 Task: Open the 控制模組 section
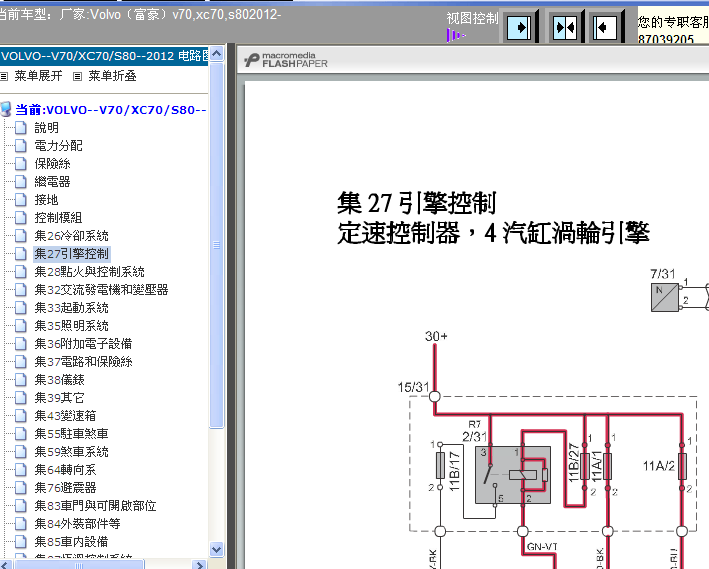coord(58,218)
